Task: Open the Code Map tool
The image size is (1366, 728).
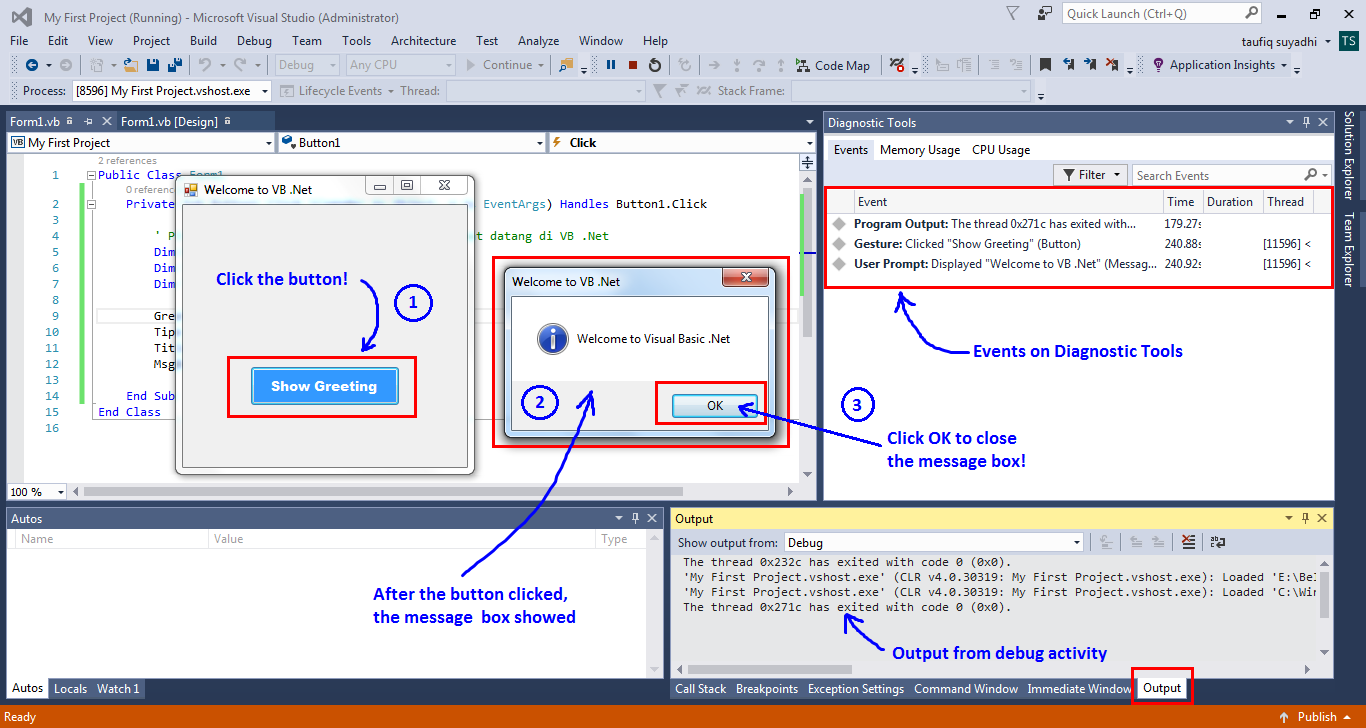Action: [834, 66]
